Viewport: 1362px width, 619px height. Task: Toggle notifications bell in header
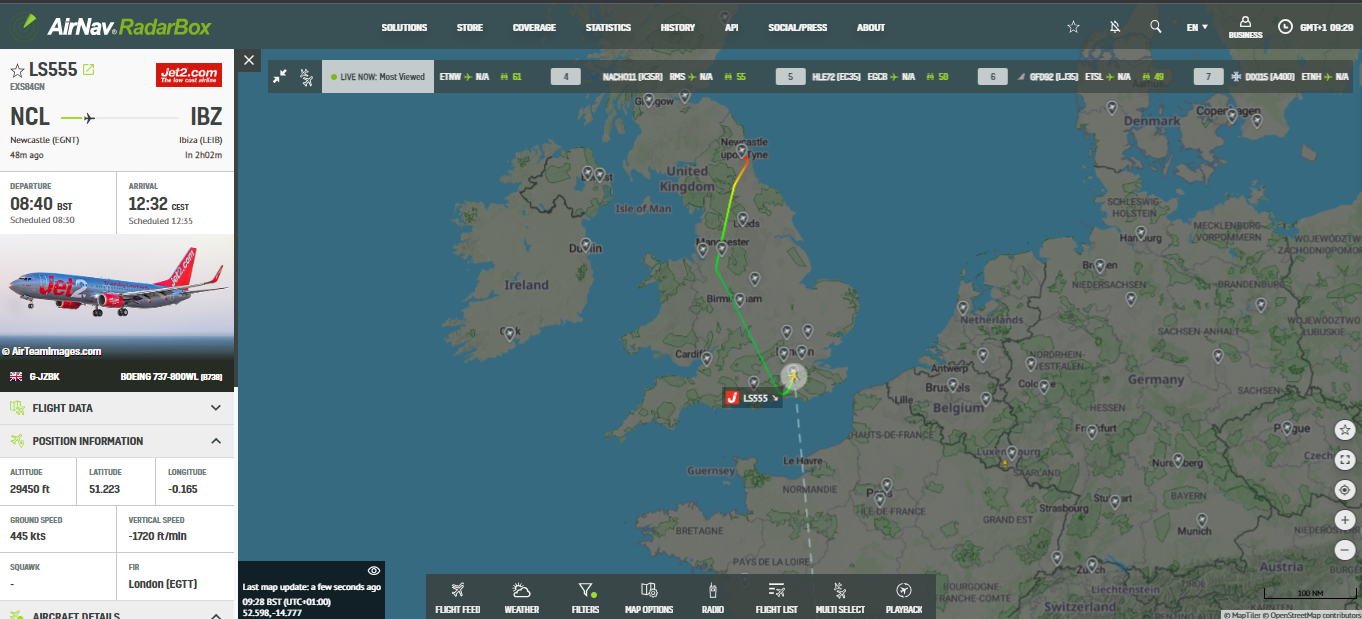(1115, 27)
